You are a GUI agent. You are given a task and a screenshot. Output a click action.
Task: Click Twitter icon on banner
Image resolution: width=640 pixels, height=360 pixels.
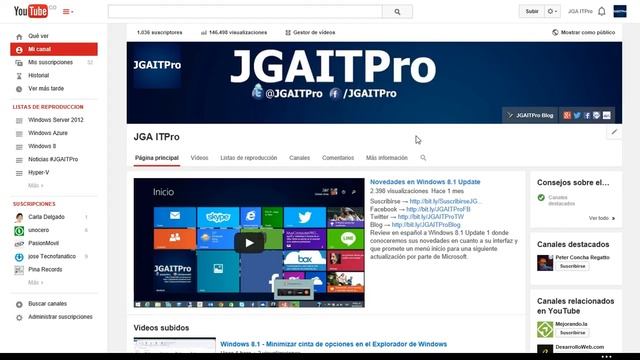(x=577, y=116)
